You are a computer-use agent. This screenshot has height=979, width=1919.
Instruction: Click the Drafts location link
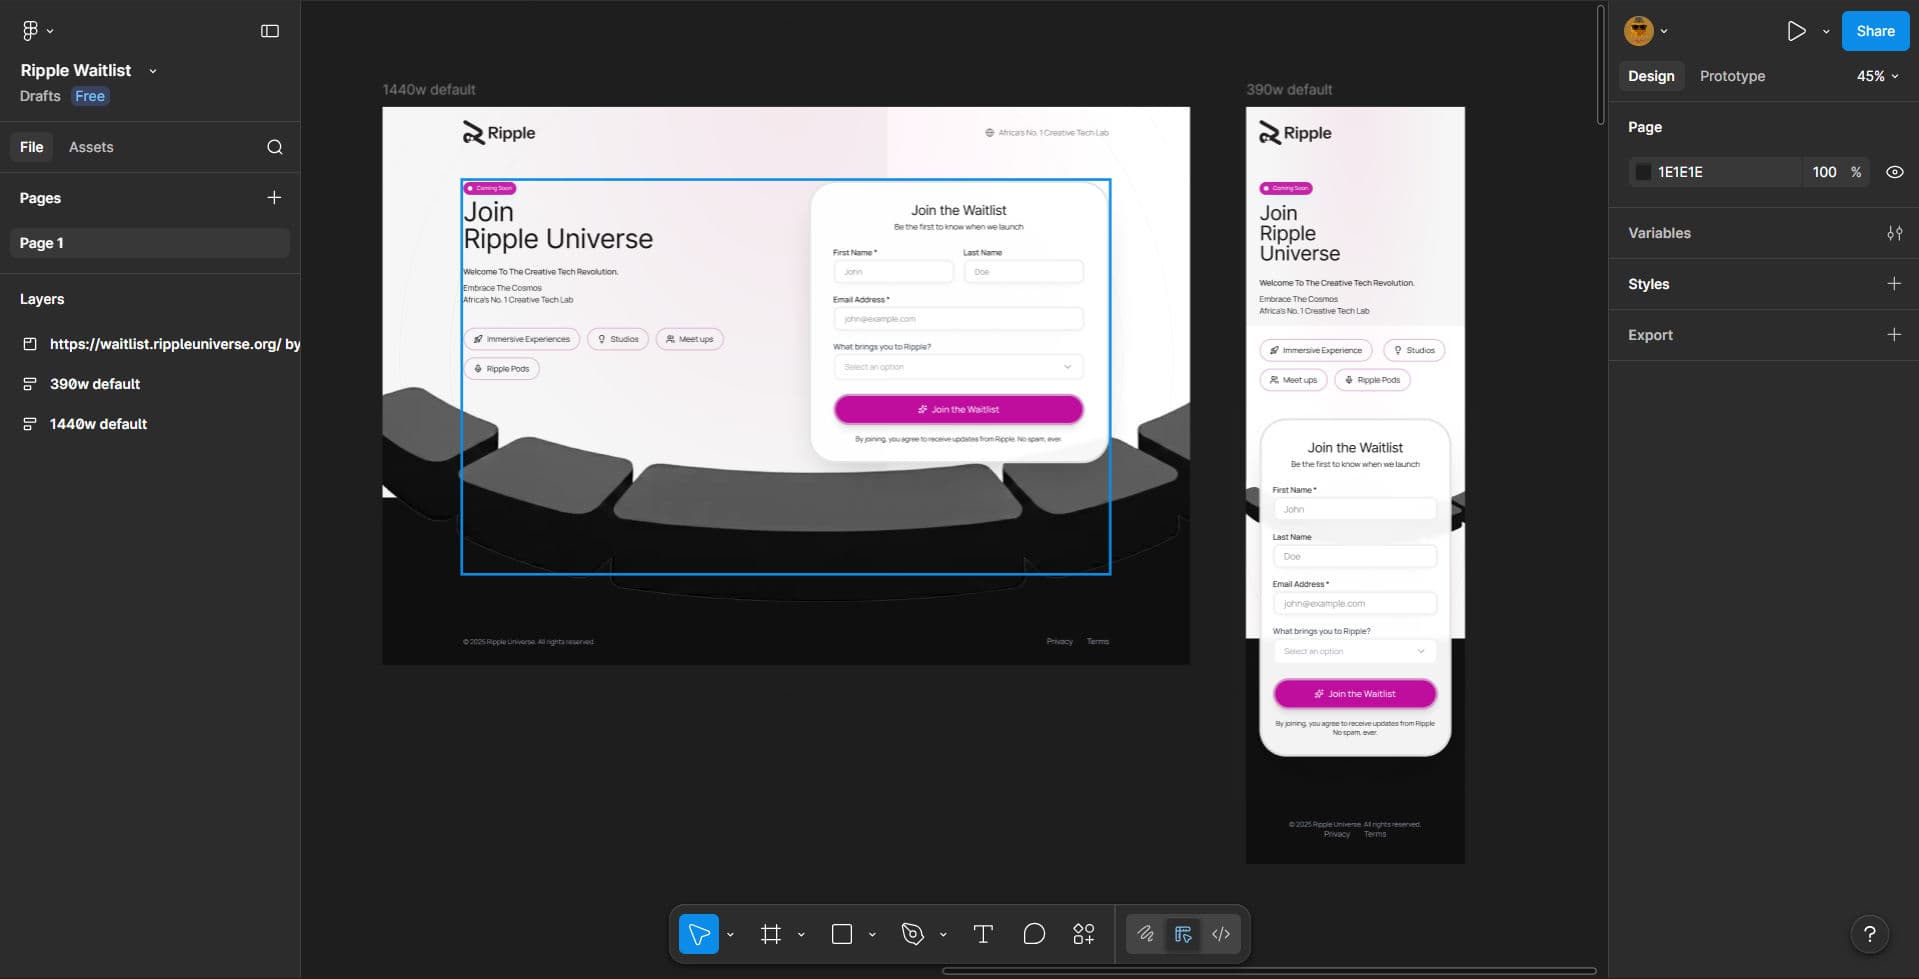point(40,96)
